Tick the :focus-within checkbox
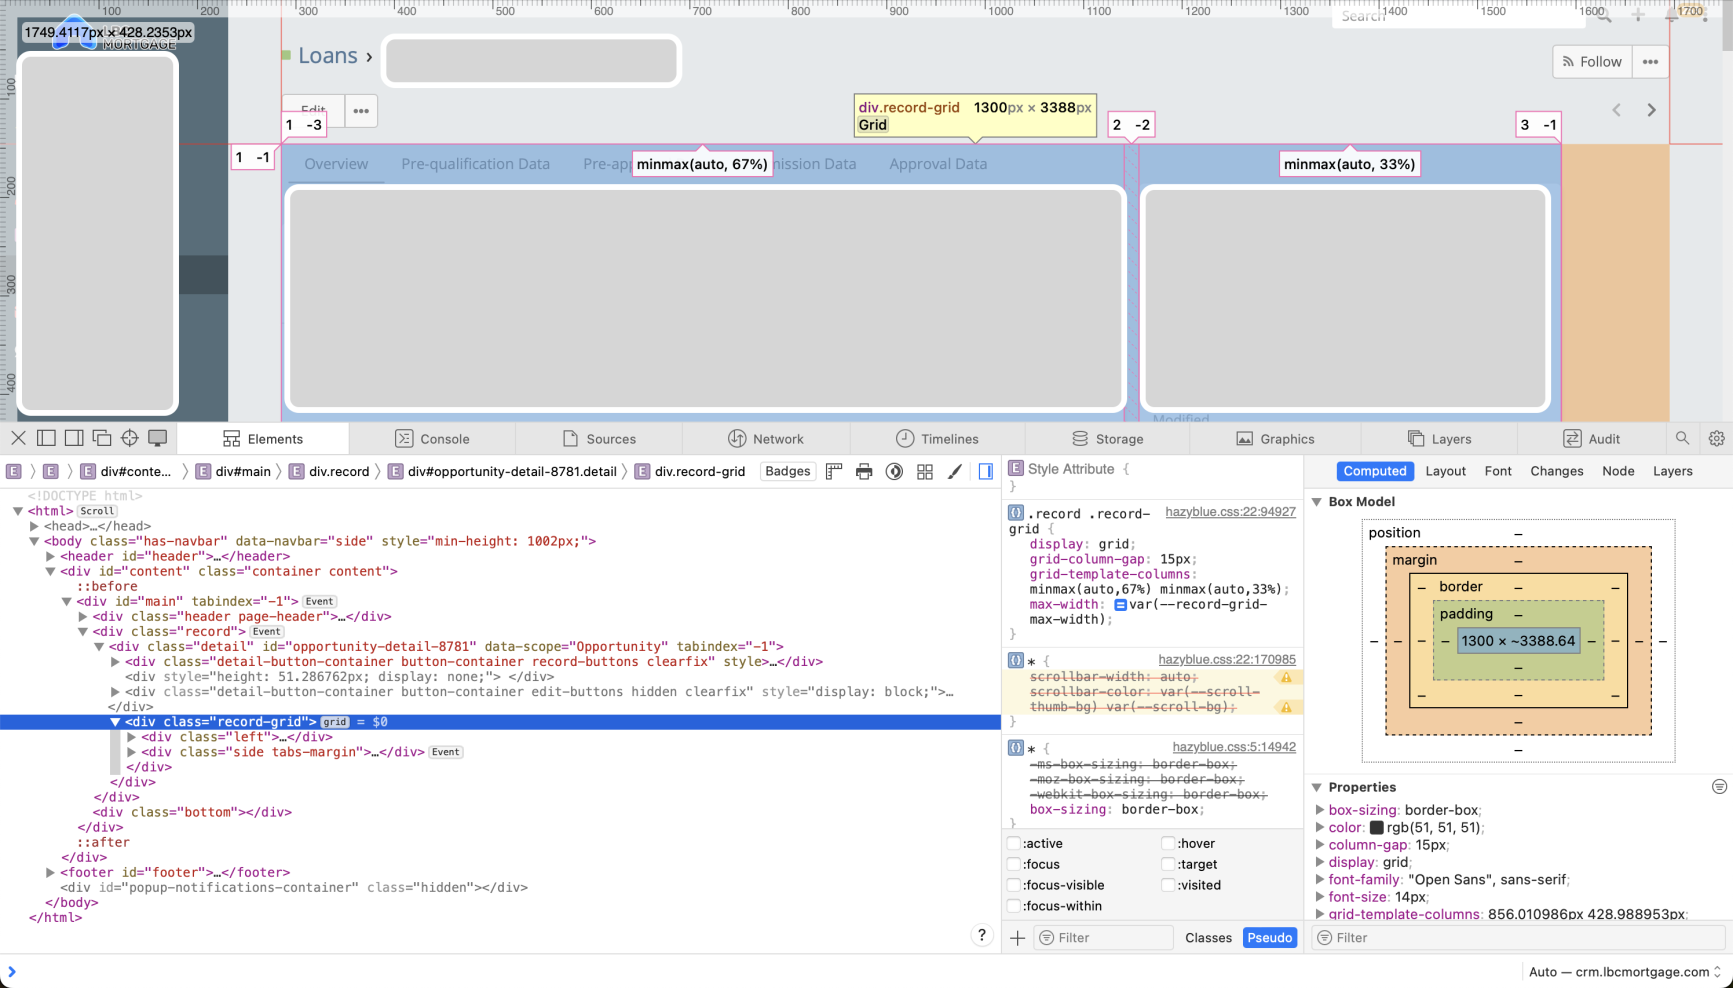The width and height of the screenshot is (1733, 988). (x=1014, y=906)
